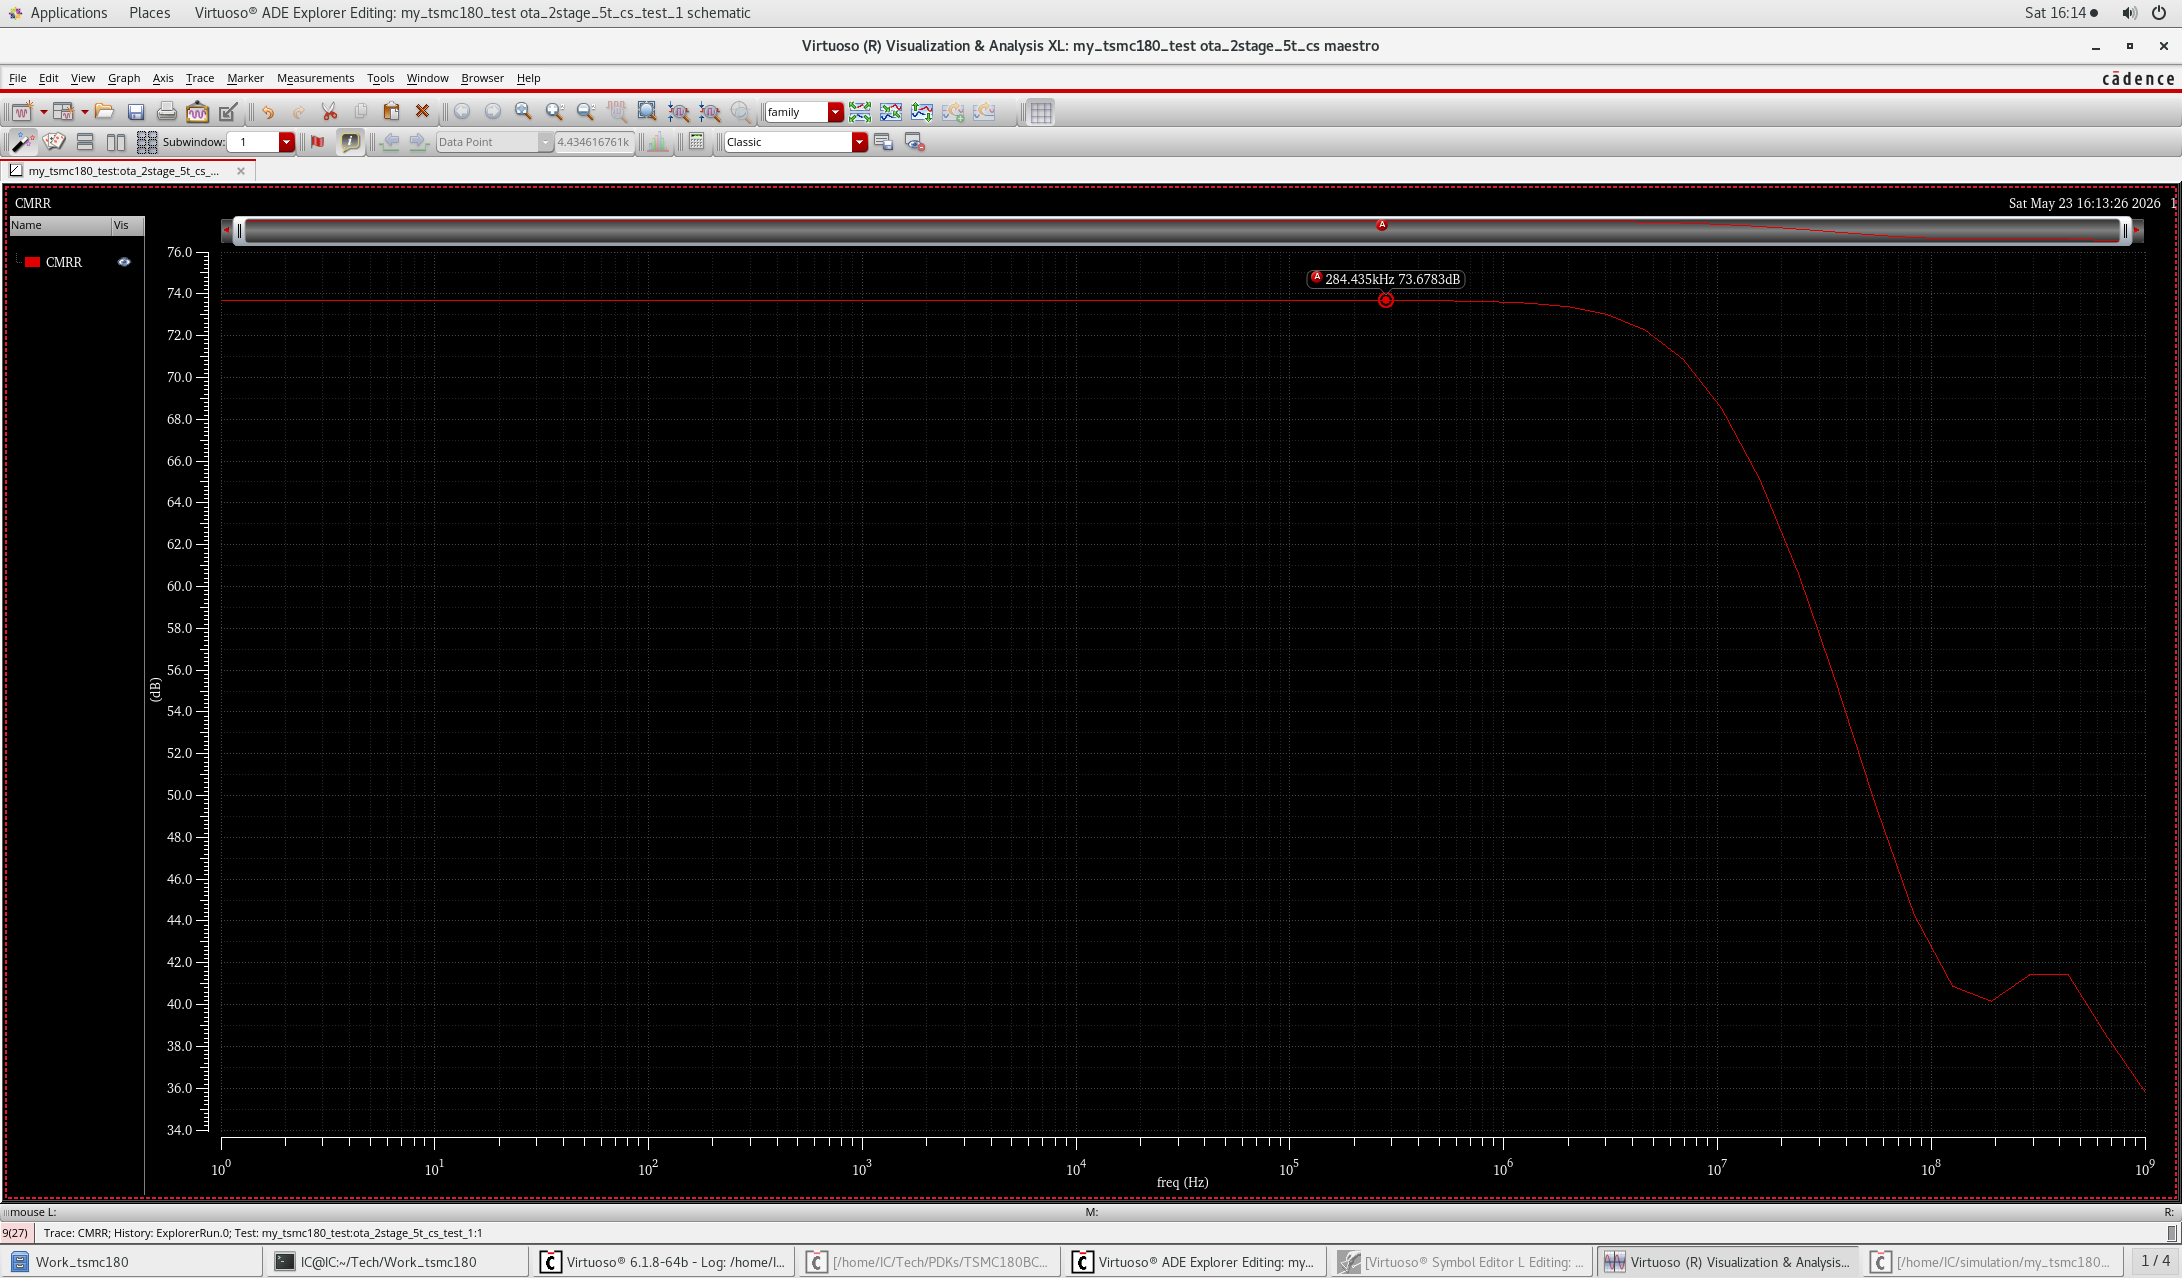Viewport: 2182px width, 1278px height.
Task: Click the card layout subwindow icon
Action: click(x=54, y=142)
